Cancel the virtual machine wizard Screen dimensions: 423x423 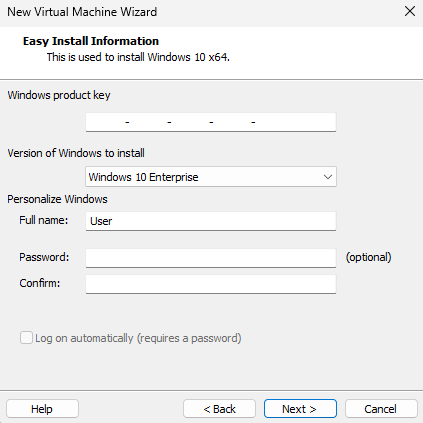pyautogui.click(x=381, y=409)
